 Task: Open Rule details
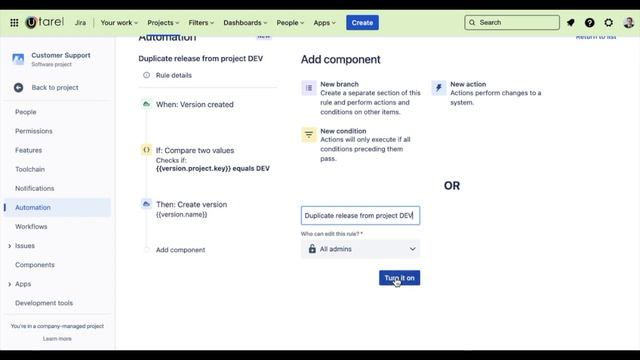pyautogui.click(x=173, y=75)
